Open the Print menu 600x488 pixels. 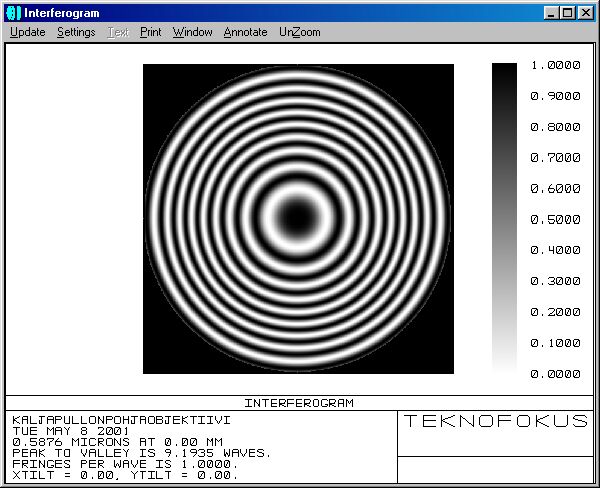[151, 32]
